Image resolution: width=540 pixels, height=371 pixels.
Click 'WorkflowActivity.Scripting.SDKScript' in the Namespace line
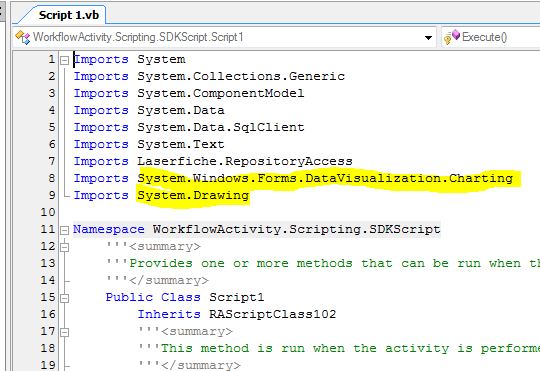(297, 229)
